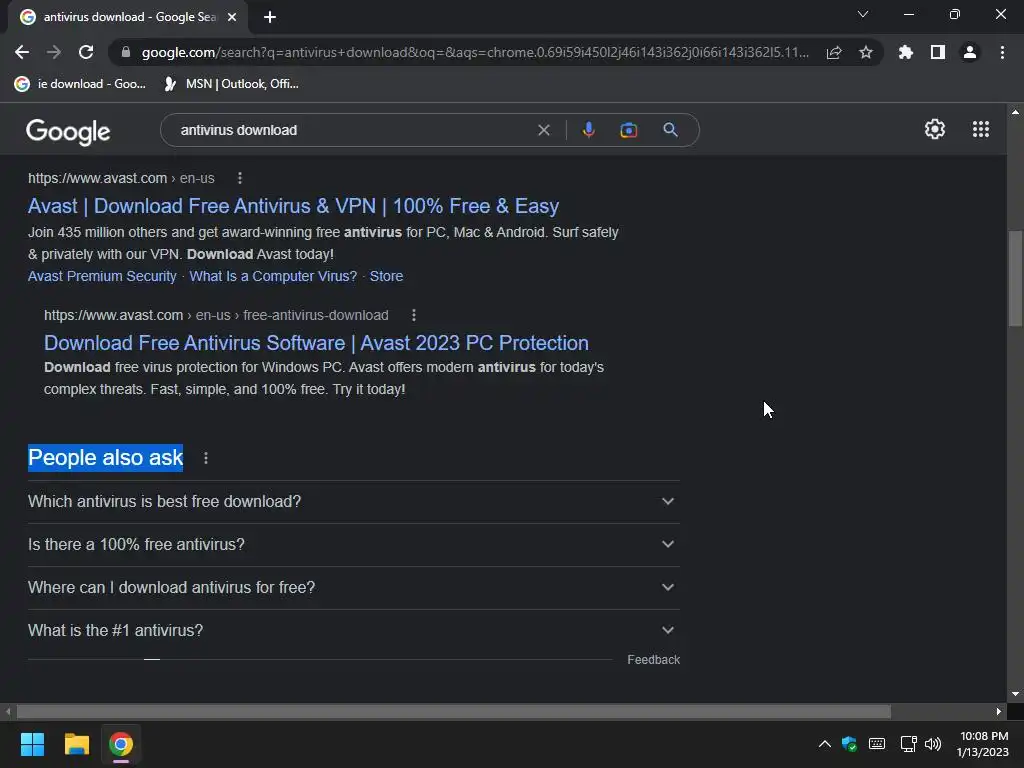Image resolution: width=1024 pixels, height=768 pixels.
Task: Click the Chrome address bar URL
Action: (475, 52)
